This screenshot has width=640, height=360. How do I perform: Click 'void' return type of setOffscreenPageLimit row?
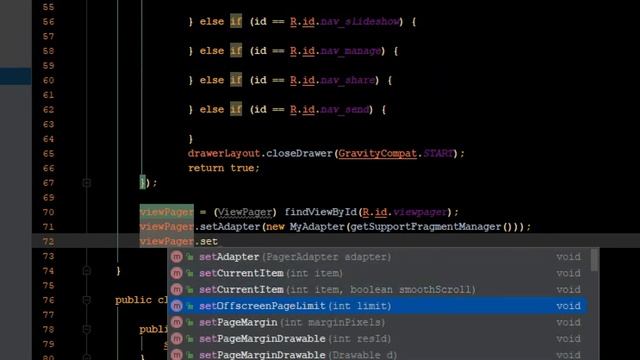[x=568, y=306]
